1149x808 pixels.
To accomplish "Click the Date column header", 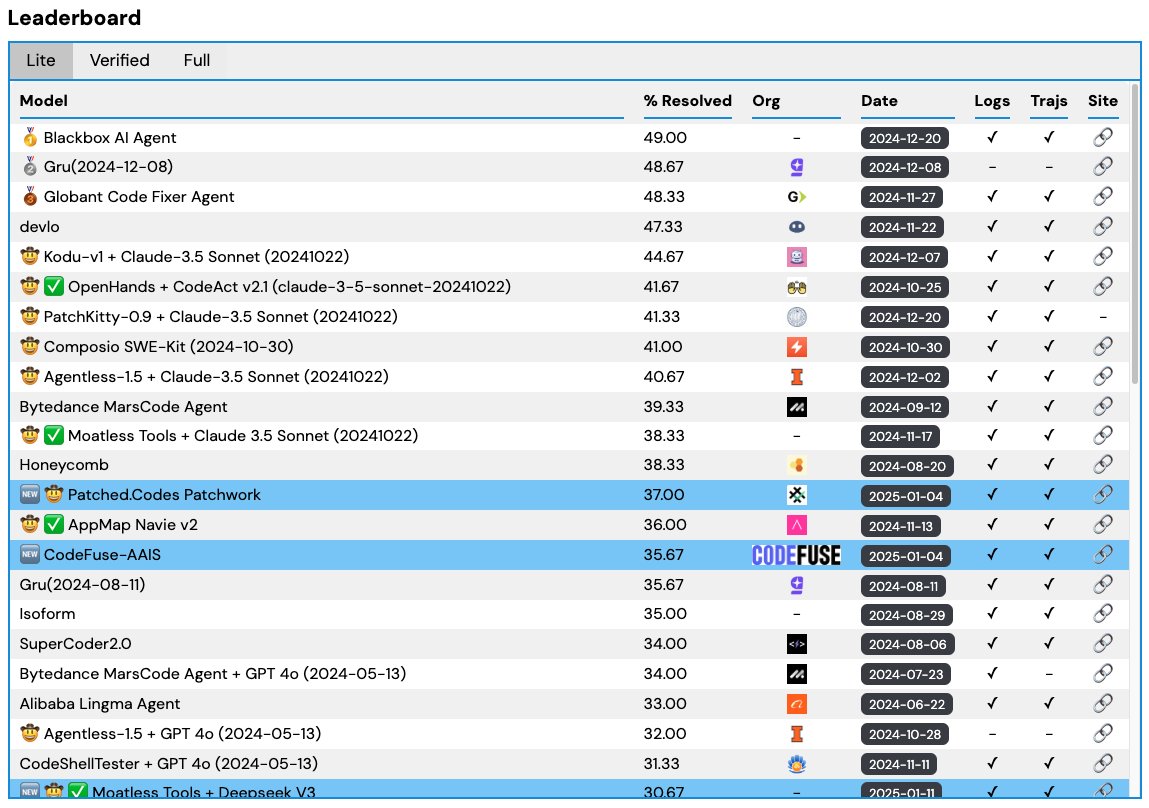I will [879, 101].
